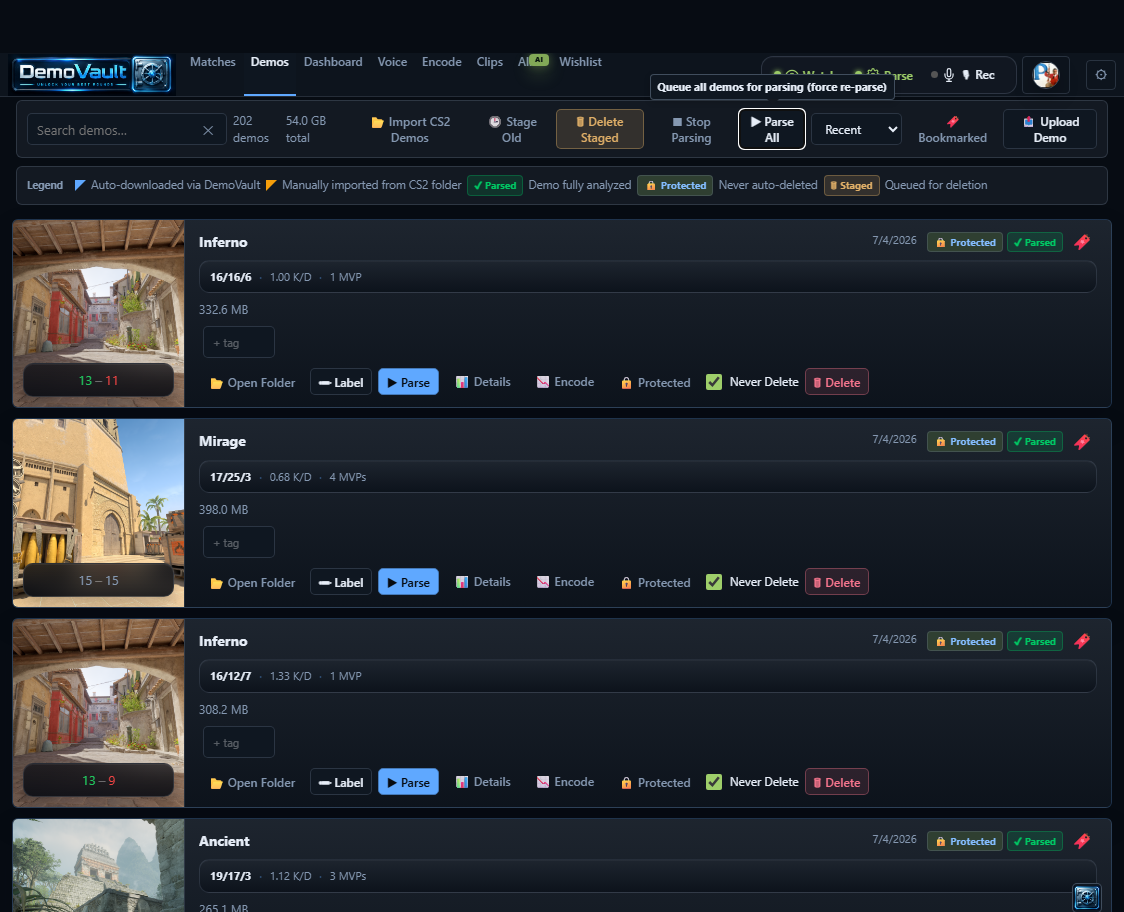1124x912 pixels.
Task: Click the Mirage map thumbnail
Action: [98, 513]
